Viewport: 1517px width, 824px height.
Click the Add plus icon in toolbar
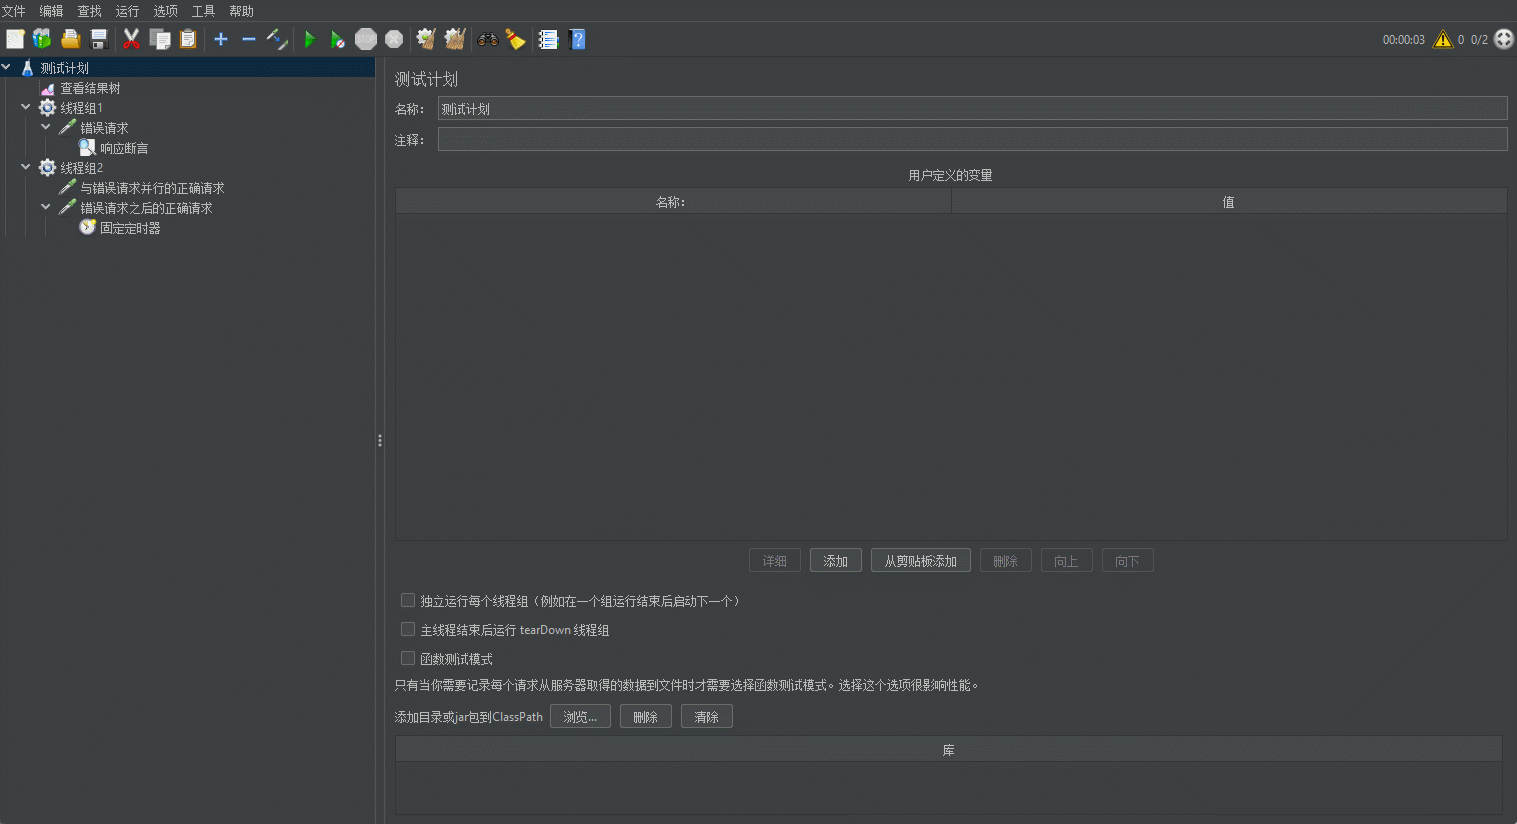coord(221,40)
